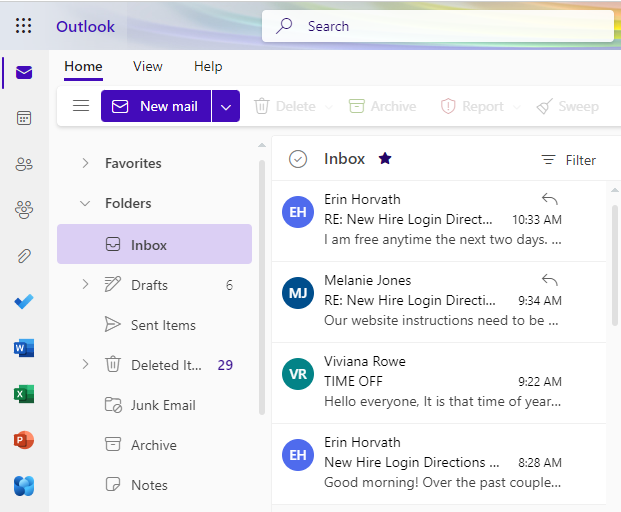Open the Groups icon
Image resolution: width=621 pixels, height=512 pixels.
[24, 209]
